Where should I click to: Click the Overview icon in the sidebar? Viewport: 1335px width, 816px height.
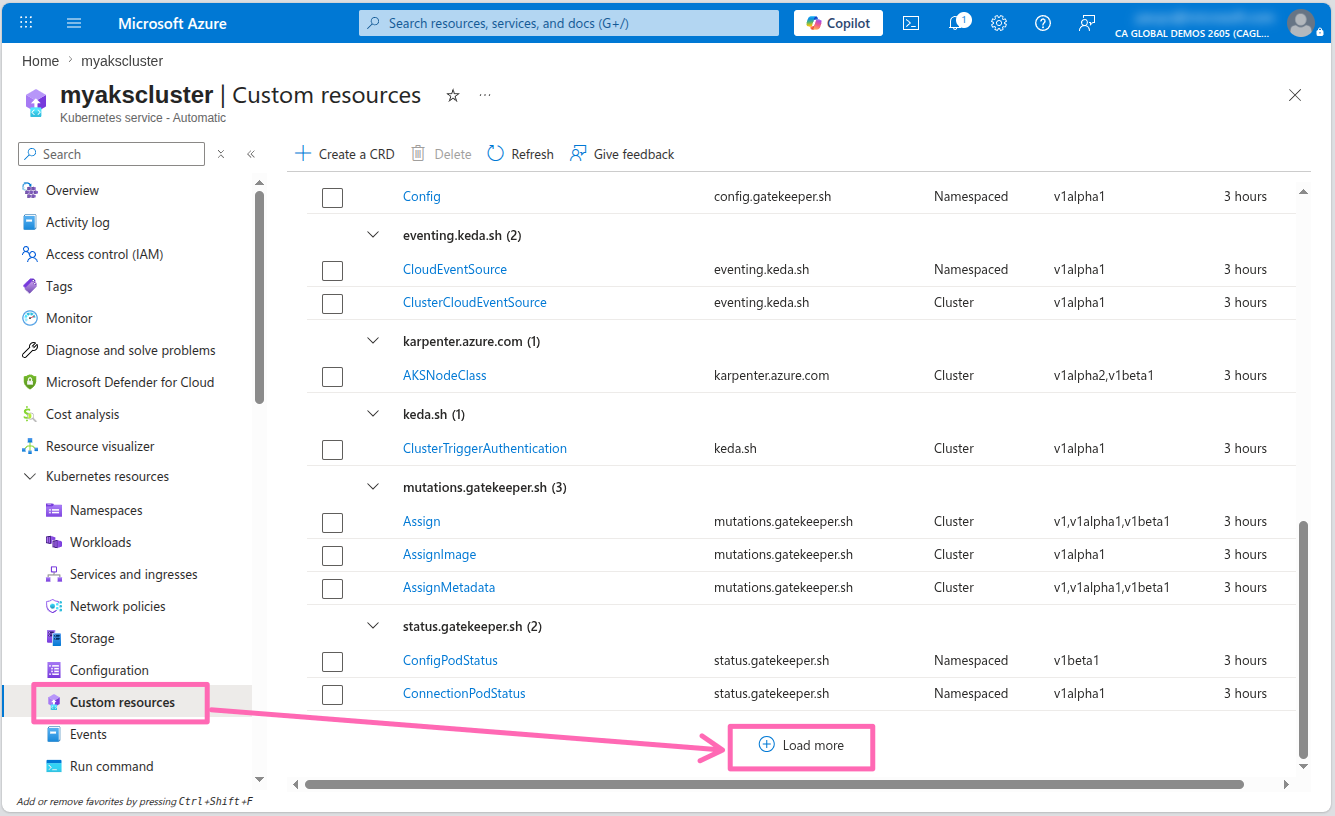(29, 190)
